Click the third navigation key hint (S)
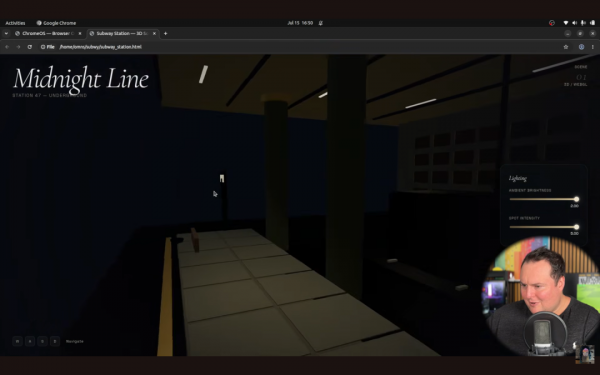The height and width of the screenshot is (375, 600). tap(42, 341)
